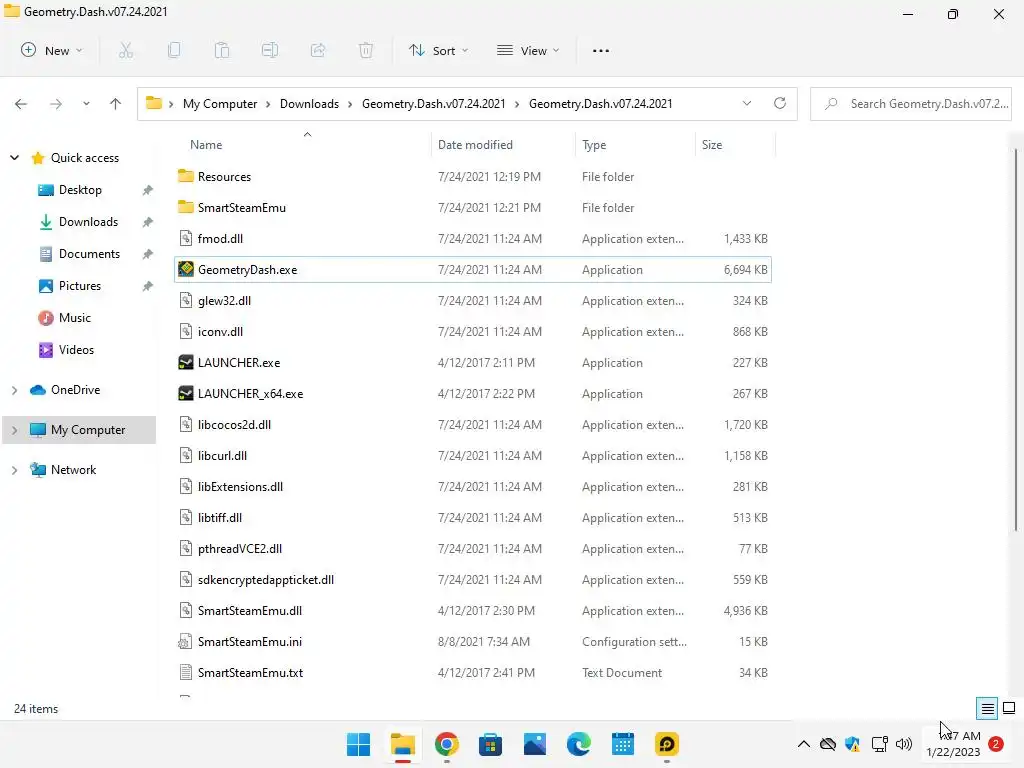Collapse the Quick access tree

[x=14, y=157]
